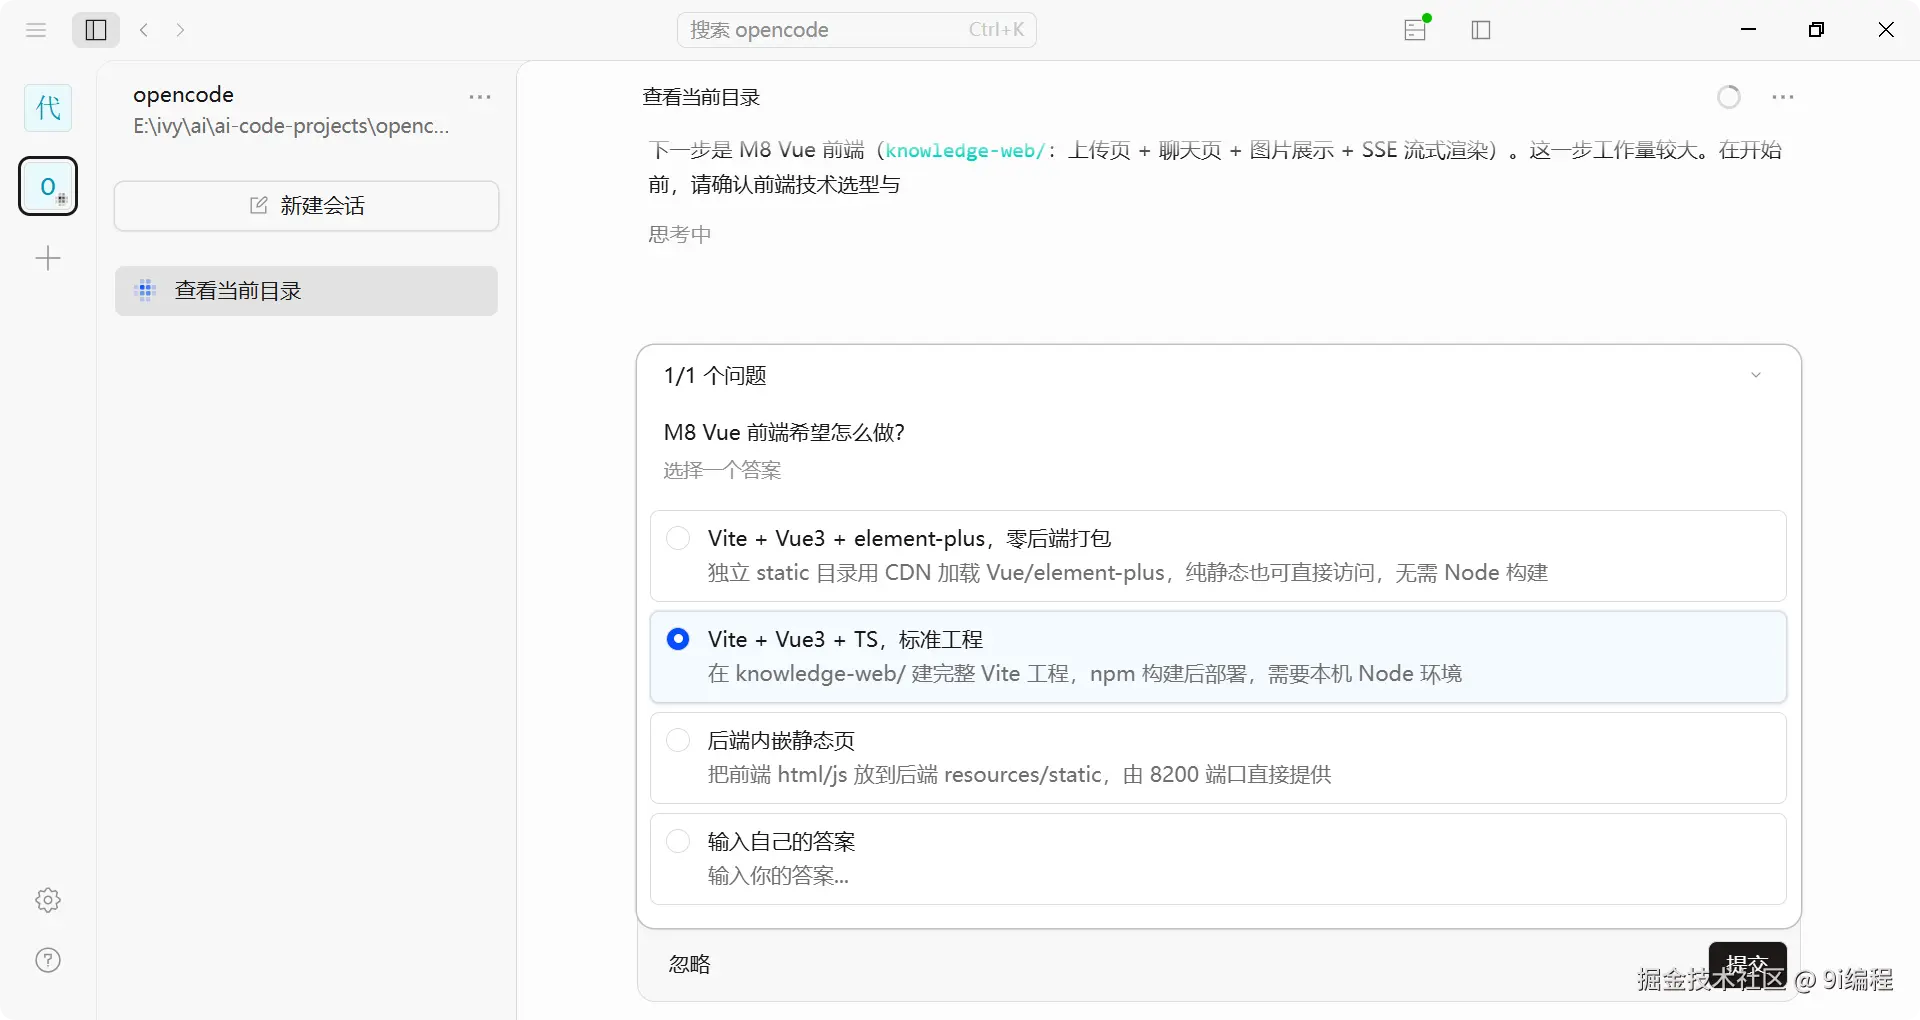
Task: Close the opencode window
Action: [x=1886, y=30]
